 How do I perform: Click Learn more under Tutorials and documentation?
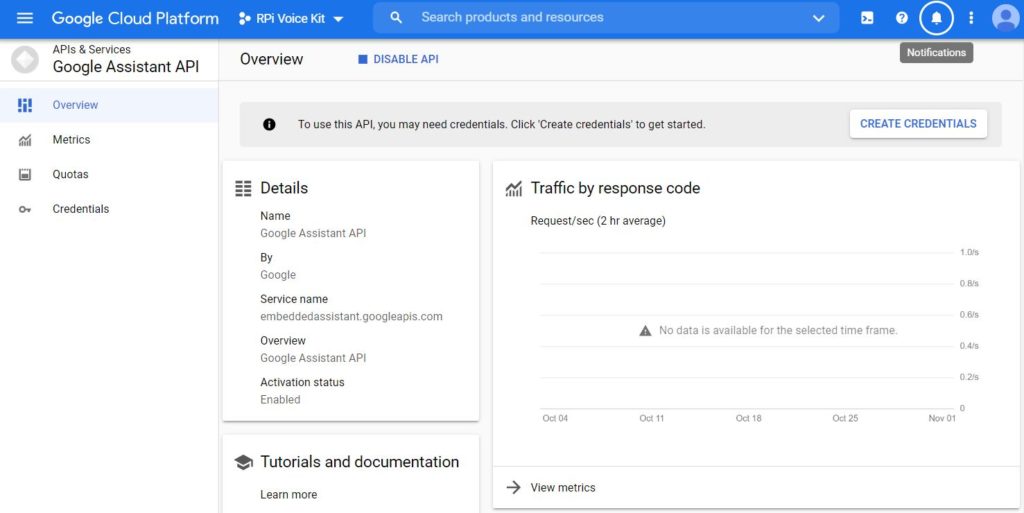point(289,495)
